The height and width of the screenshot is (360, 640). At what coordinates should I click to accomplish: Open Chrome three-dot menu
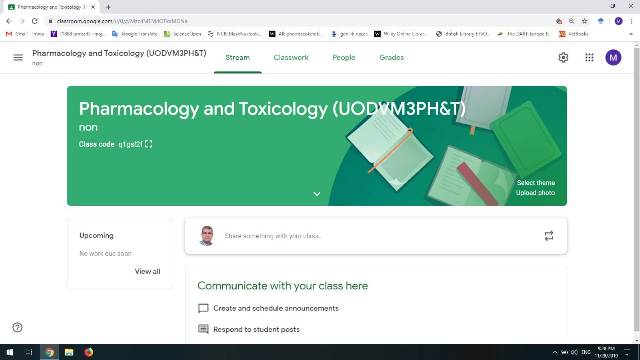pos(631,21)
